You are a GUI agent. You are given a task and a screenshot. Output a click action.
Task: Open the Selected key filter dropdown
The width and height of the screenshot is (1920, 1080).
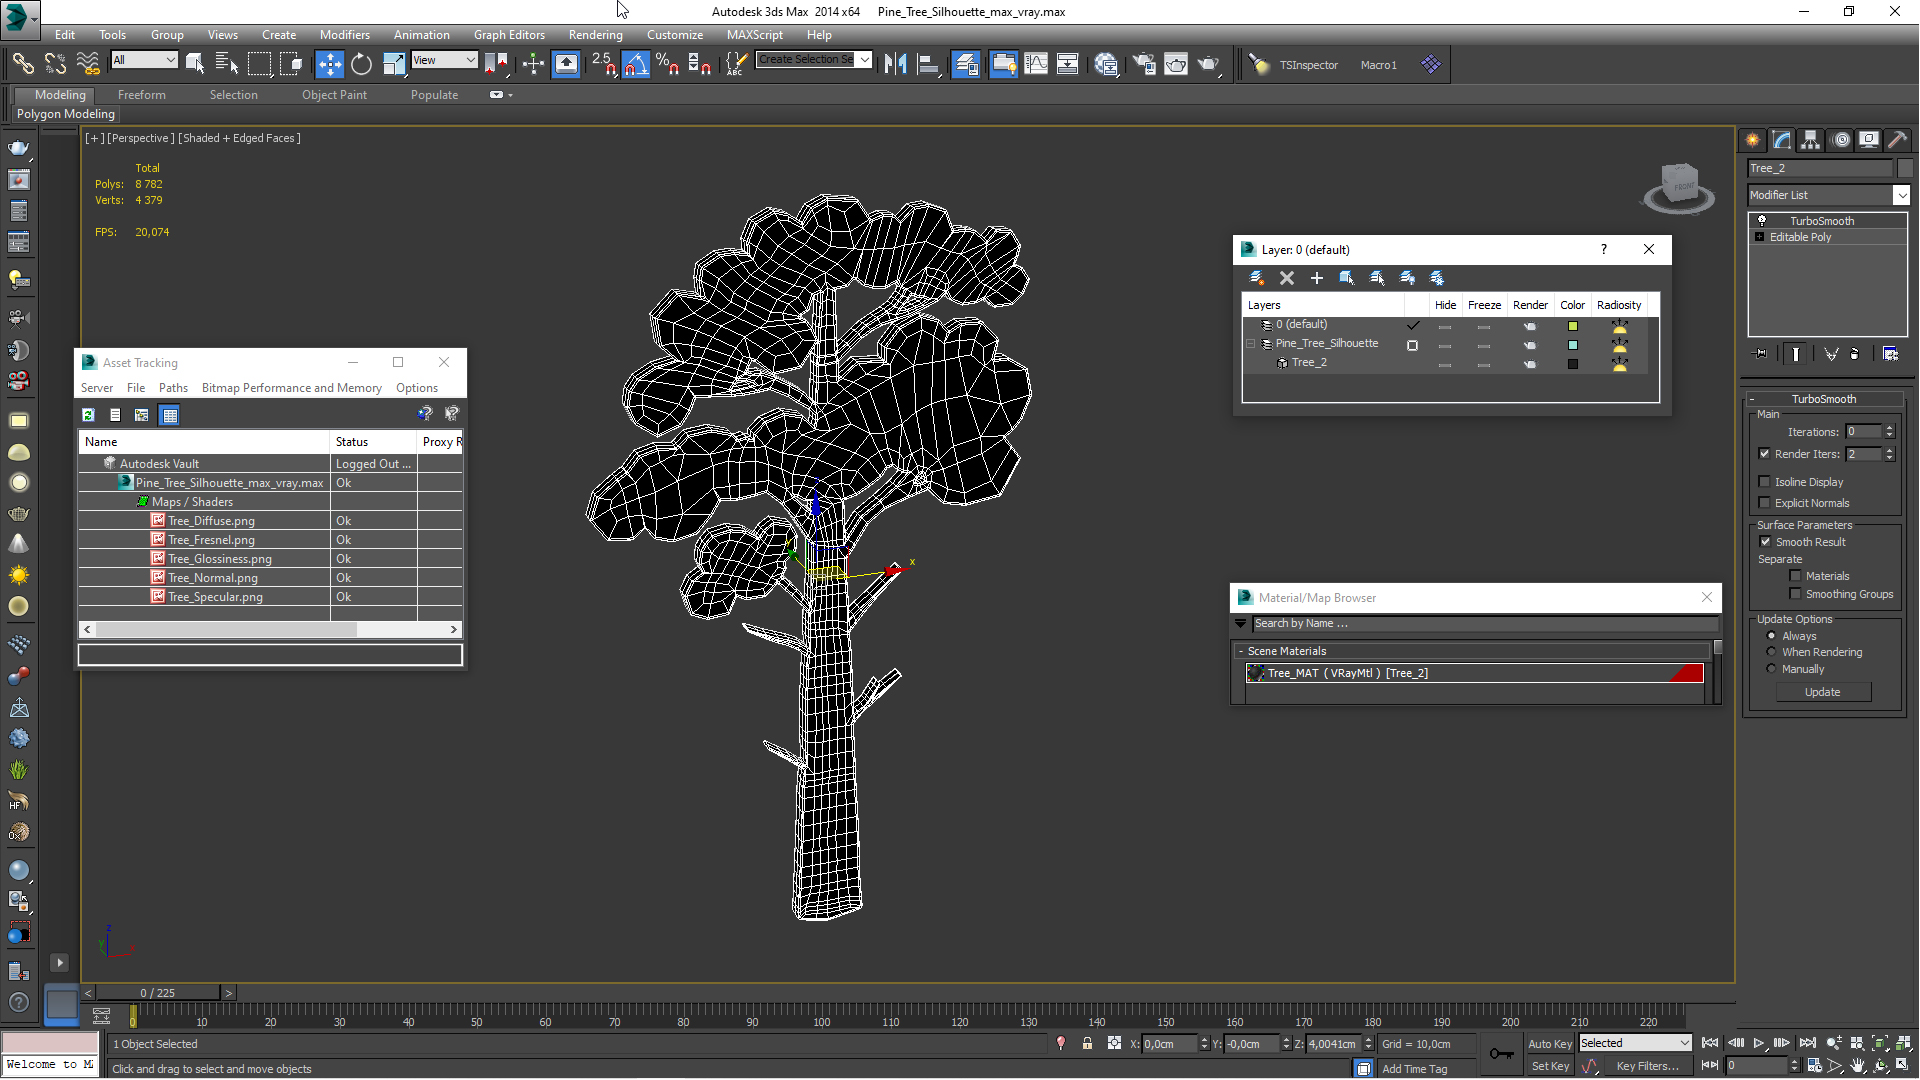(1635, 1043)
